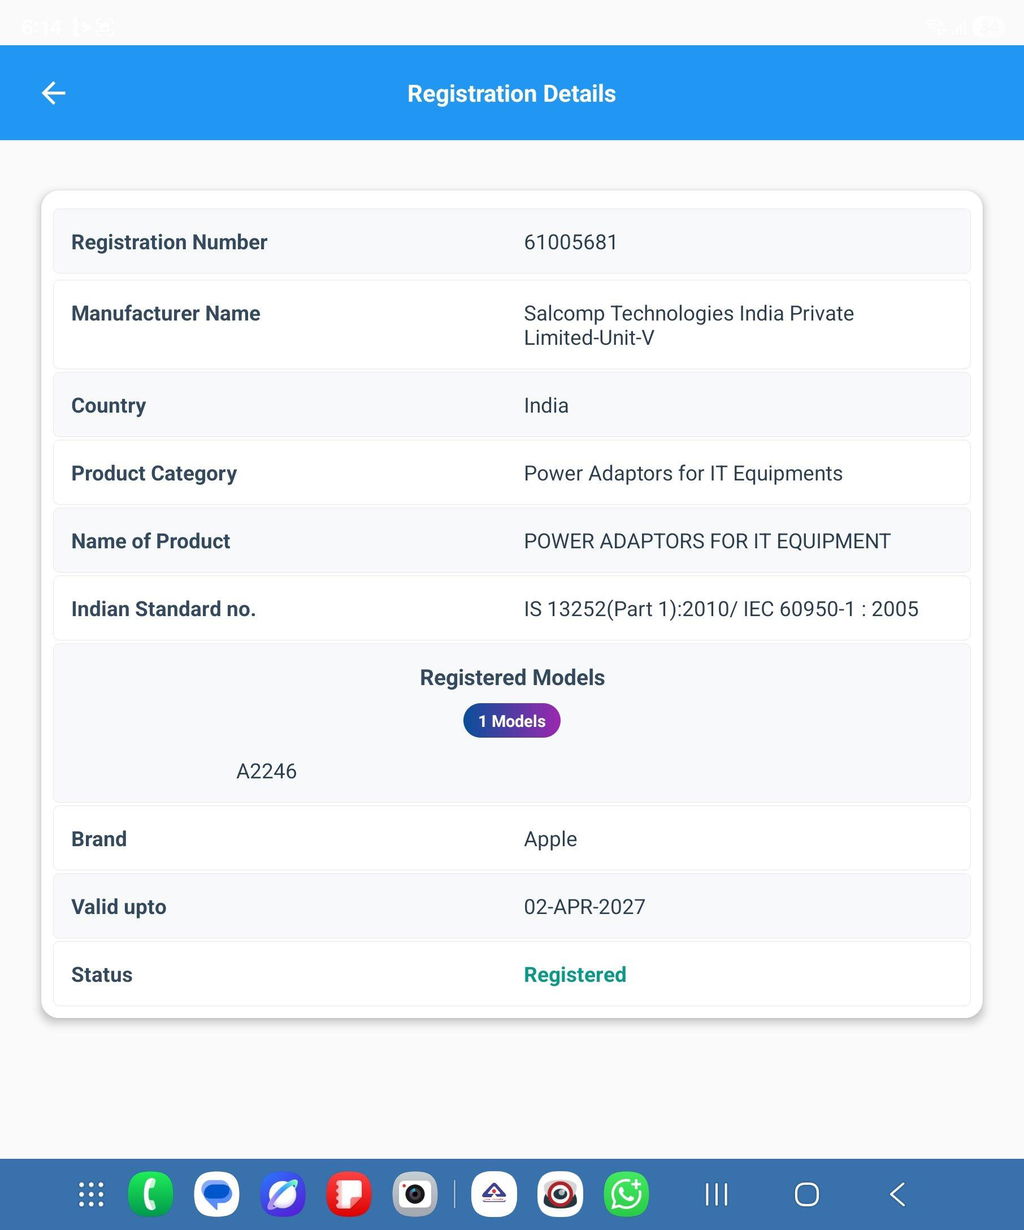This screenshot has width=1024, height=1230.
Task: Launch the red Notes app icon
Action: [x=349, y=1194]
